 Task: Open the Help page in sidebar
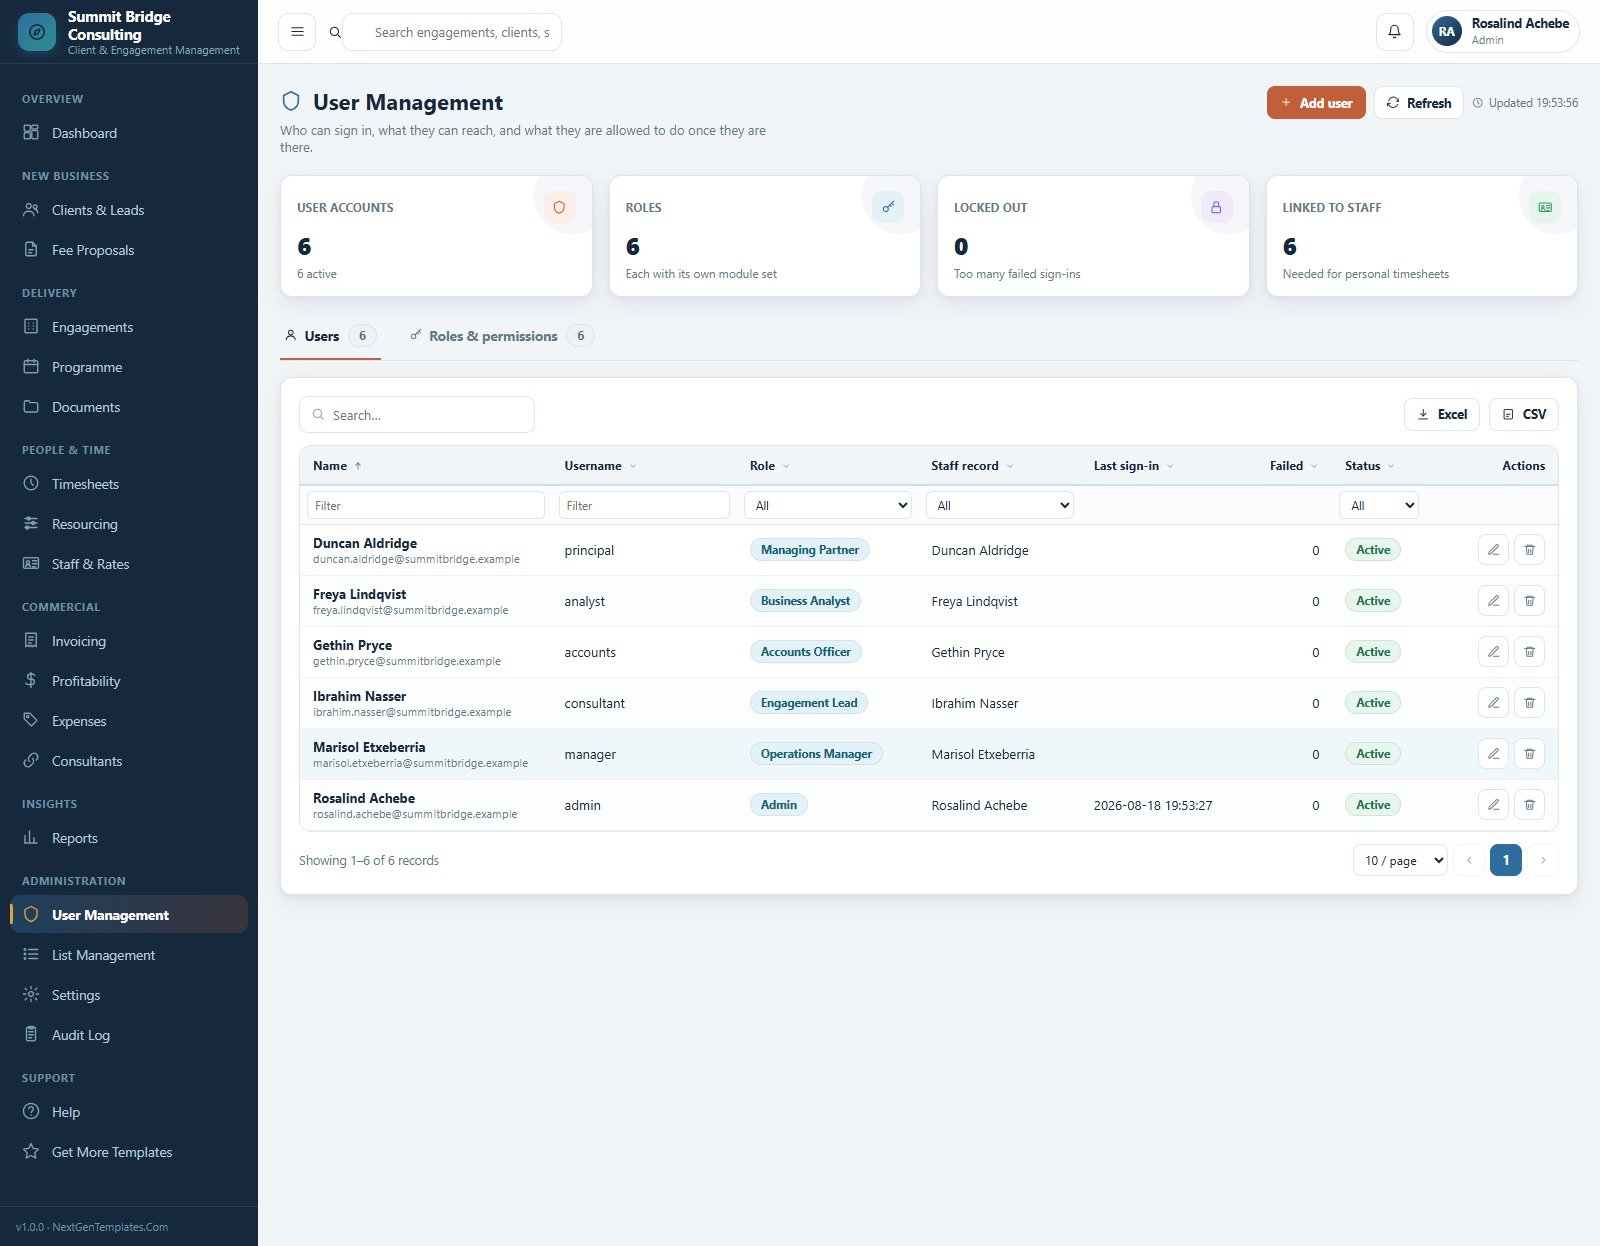tap(129, 1112)
